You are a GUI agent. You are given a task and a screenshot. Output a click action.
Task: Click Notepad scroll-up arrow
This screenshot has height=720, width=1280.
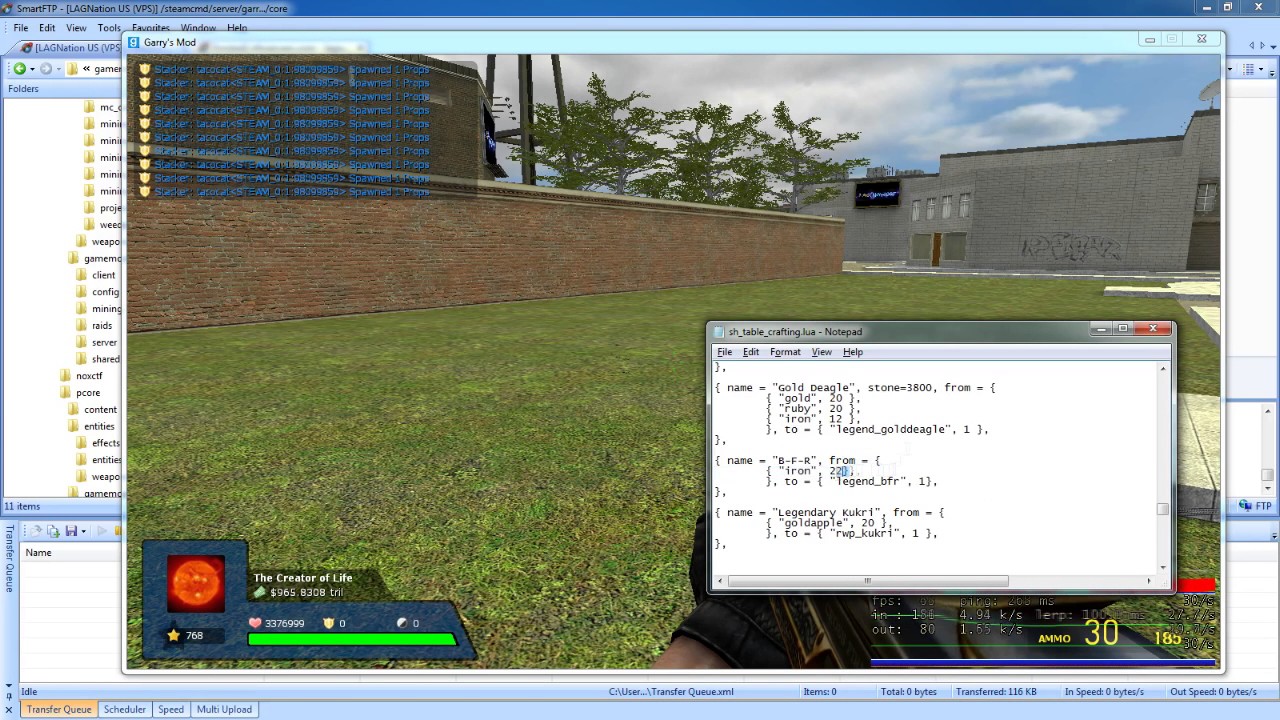[1163, 369]
